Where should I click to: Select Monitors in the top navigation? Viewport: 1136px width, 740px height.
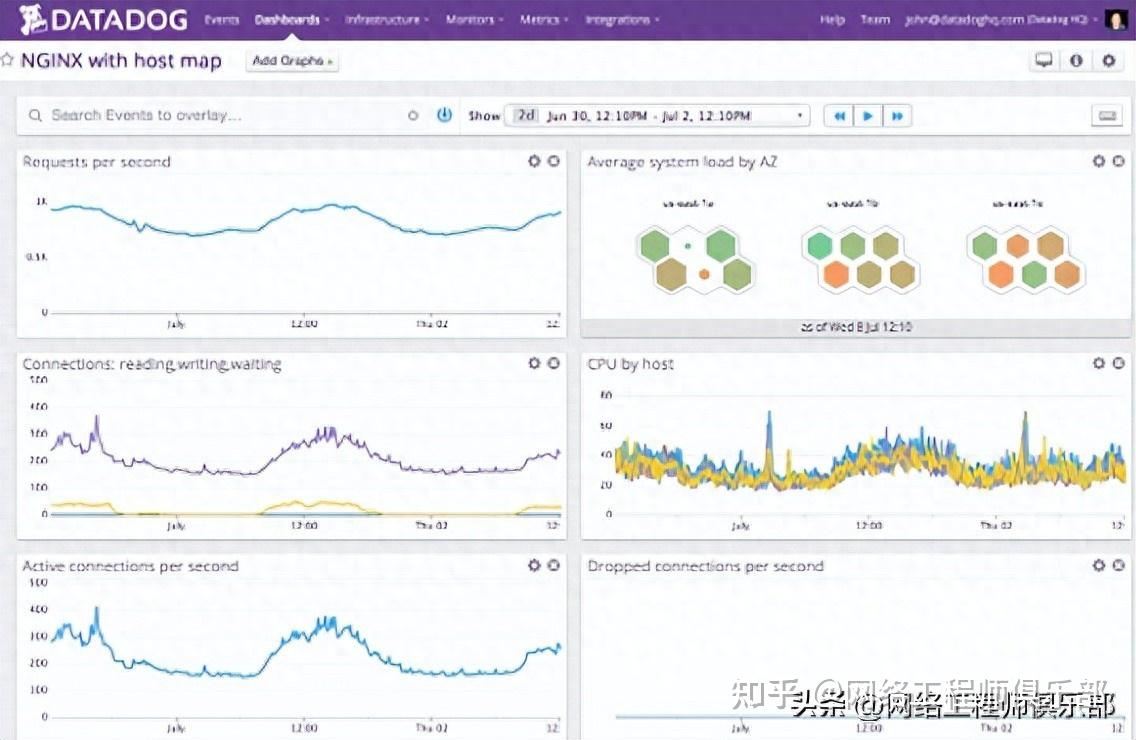(x=471, y=18)
